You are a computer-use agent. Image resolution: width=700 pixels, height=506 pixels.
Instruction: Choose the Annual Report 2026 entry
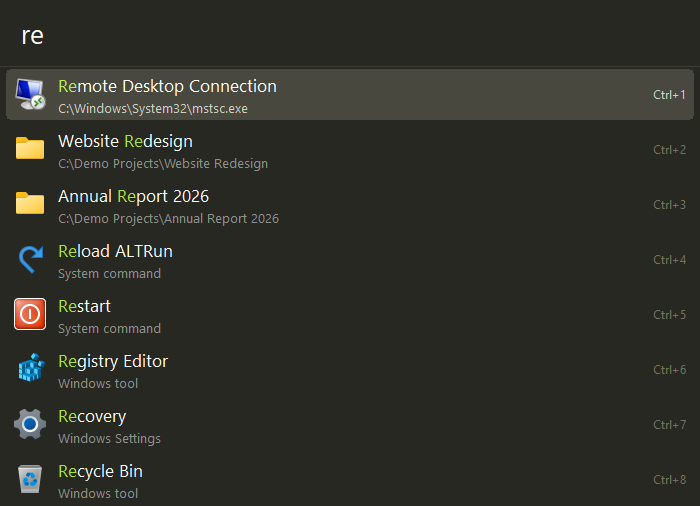tap(350, 205)
